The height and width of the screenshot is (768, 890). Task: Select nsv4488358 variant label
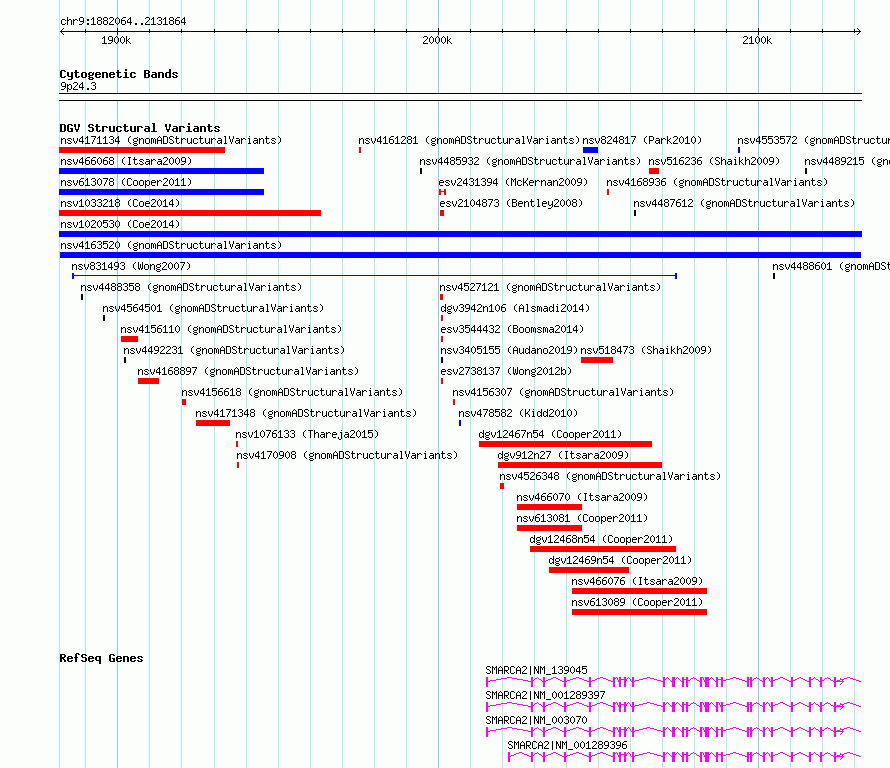click(x=191, y=287)
